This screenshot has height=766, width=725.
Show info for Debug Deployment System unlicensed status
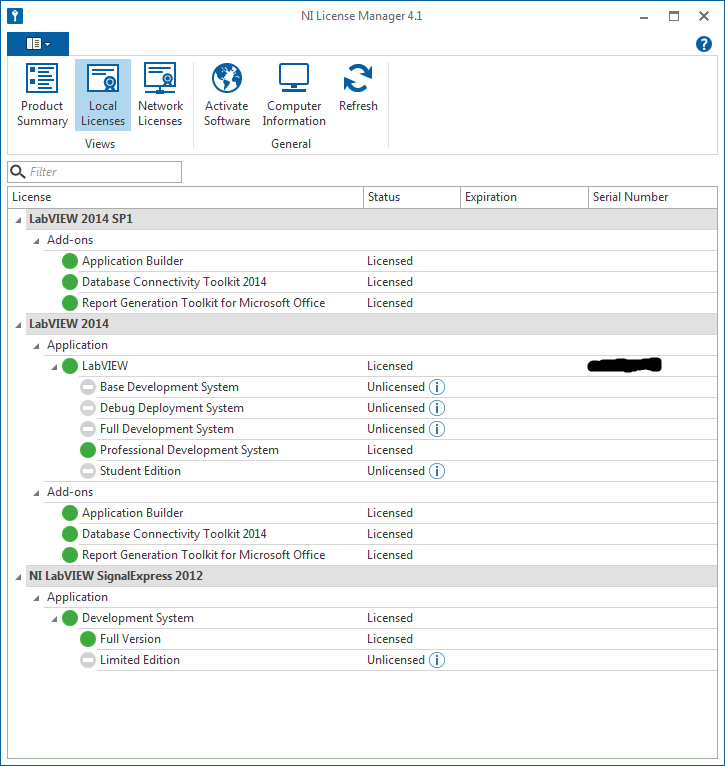[437, 408]
